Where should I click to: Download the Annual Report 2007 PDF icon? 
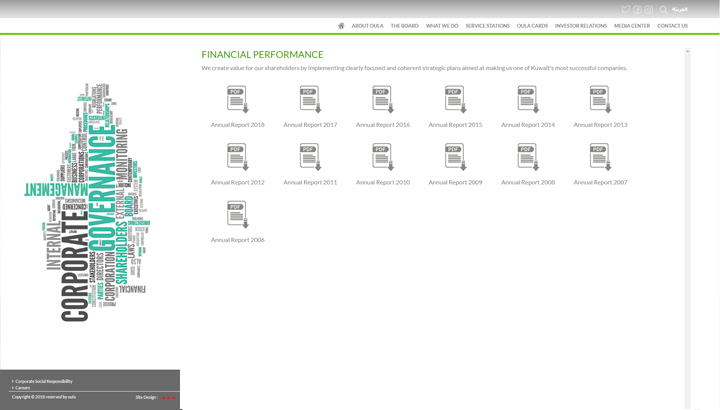(x=601, y=157)
